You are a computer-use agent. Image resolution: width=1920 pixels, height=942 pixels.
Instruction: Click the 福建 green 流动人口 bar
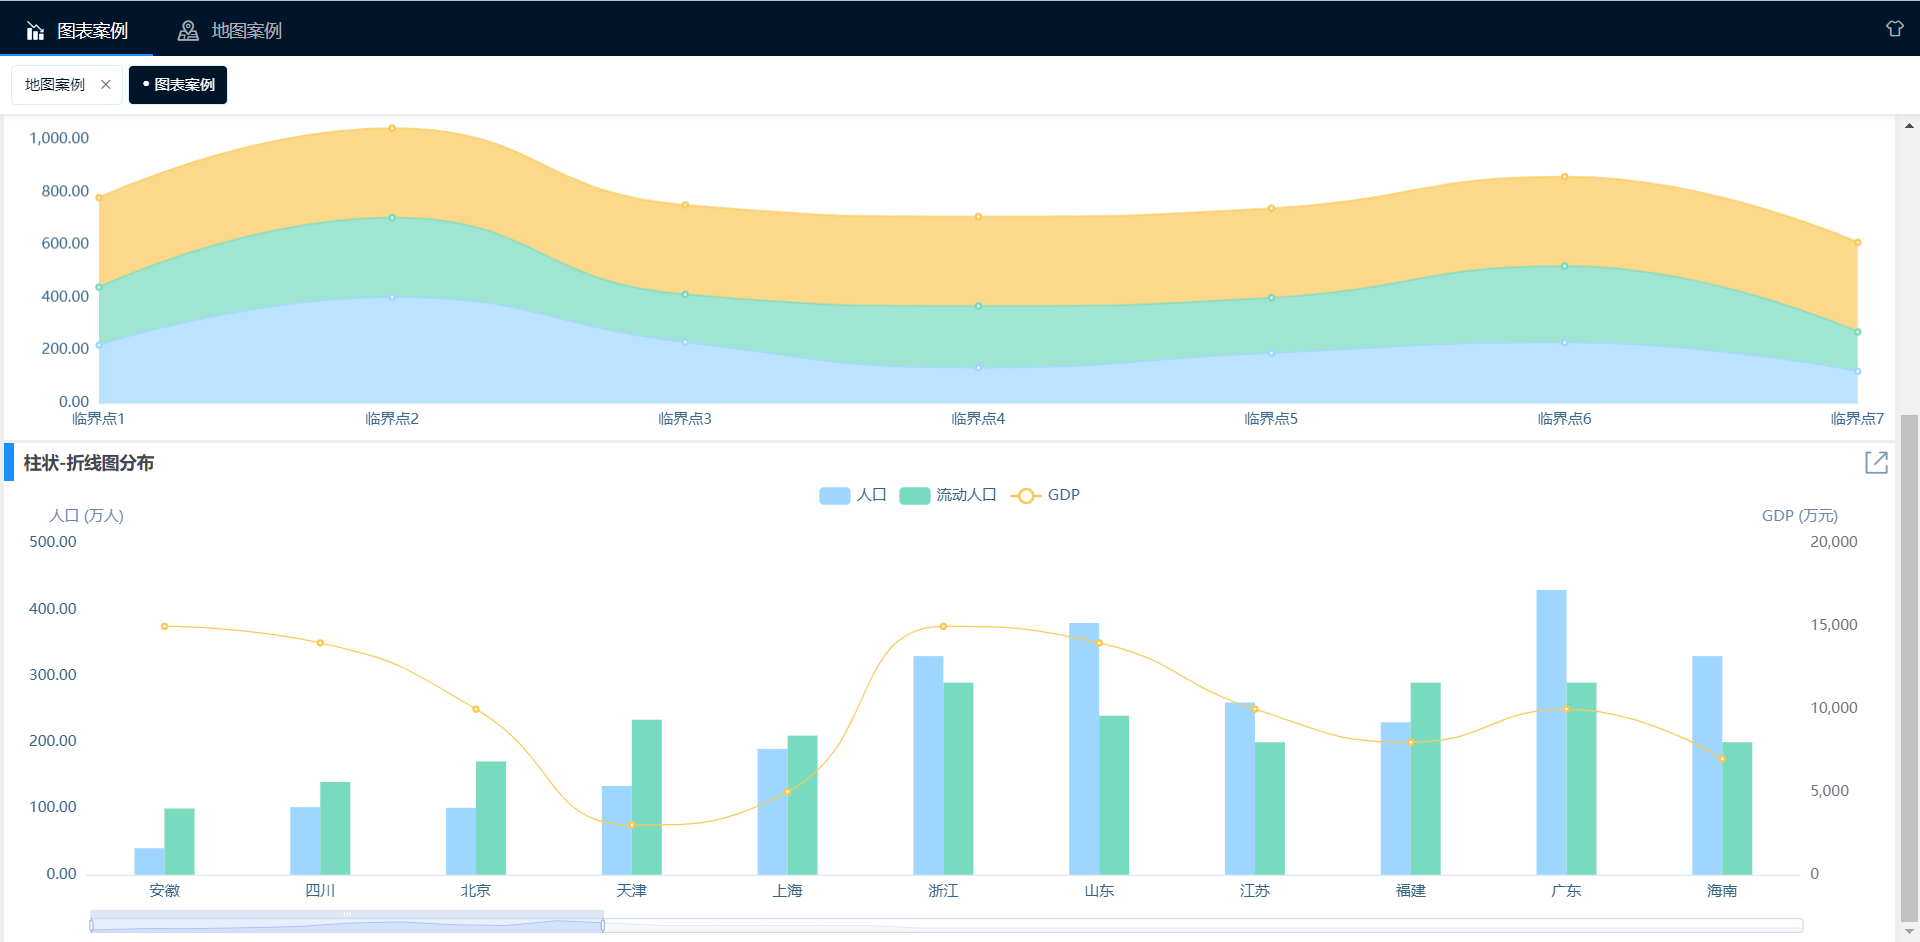click(x=1425, y=779)
